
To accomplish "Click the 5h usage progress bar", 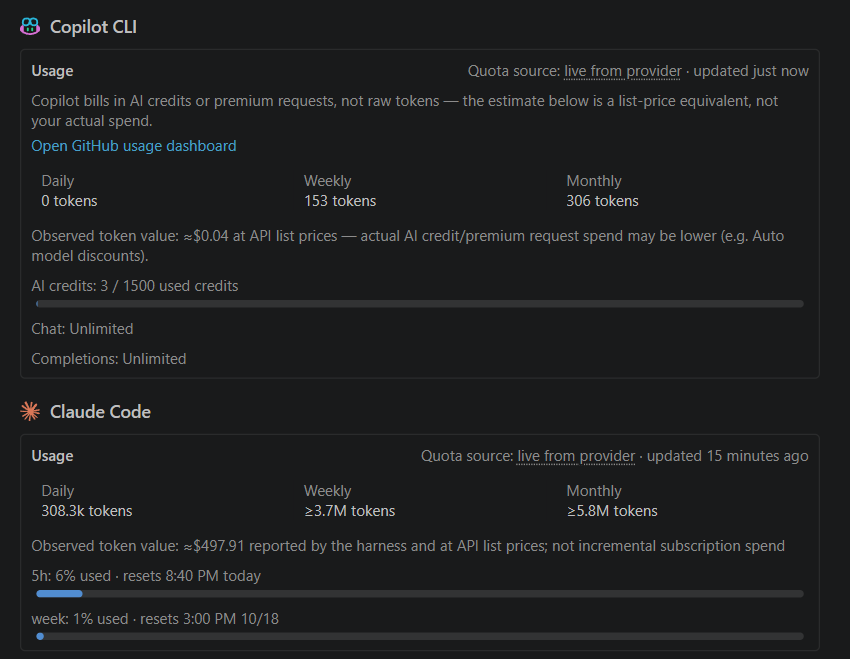I will tap(420, 594).
